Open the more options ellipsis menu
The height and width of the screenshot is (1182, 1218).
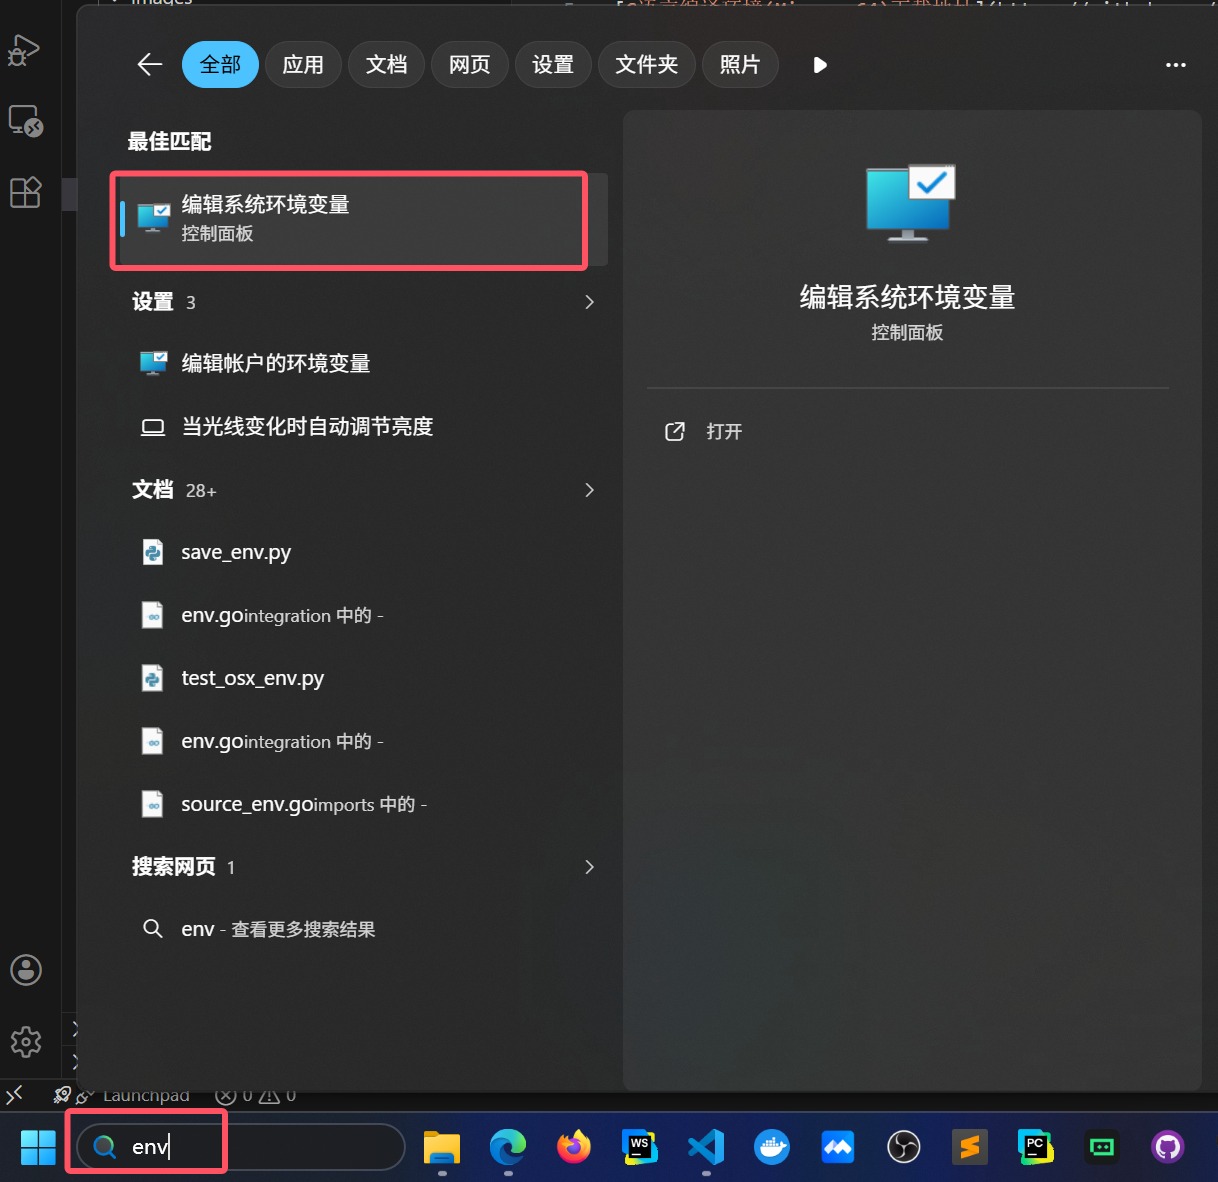click(x=1175, y=64)
